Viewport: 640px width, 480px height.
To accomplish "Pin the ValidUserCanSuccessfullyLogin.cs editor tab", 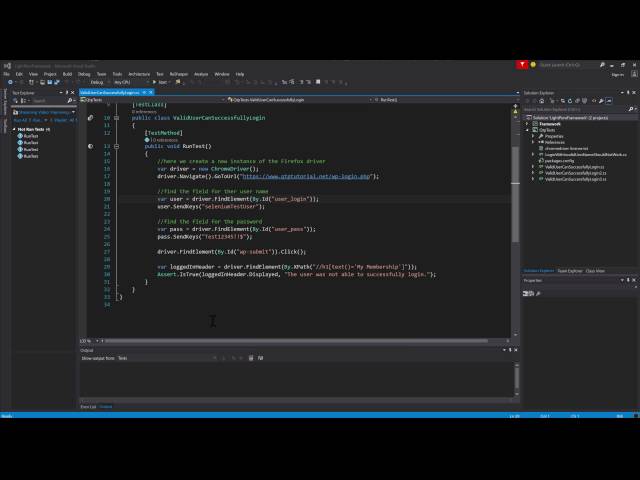I will (144, 93).
